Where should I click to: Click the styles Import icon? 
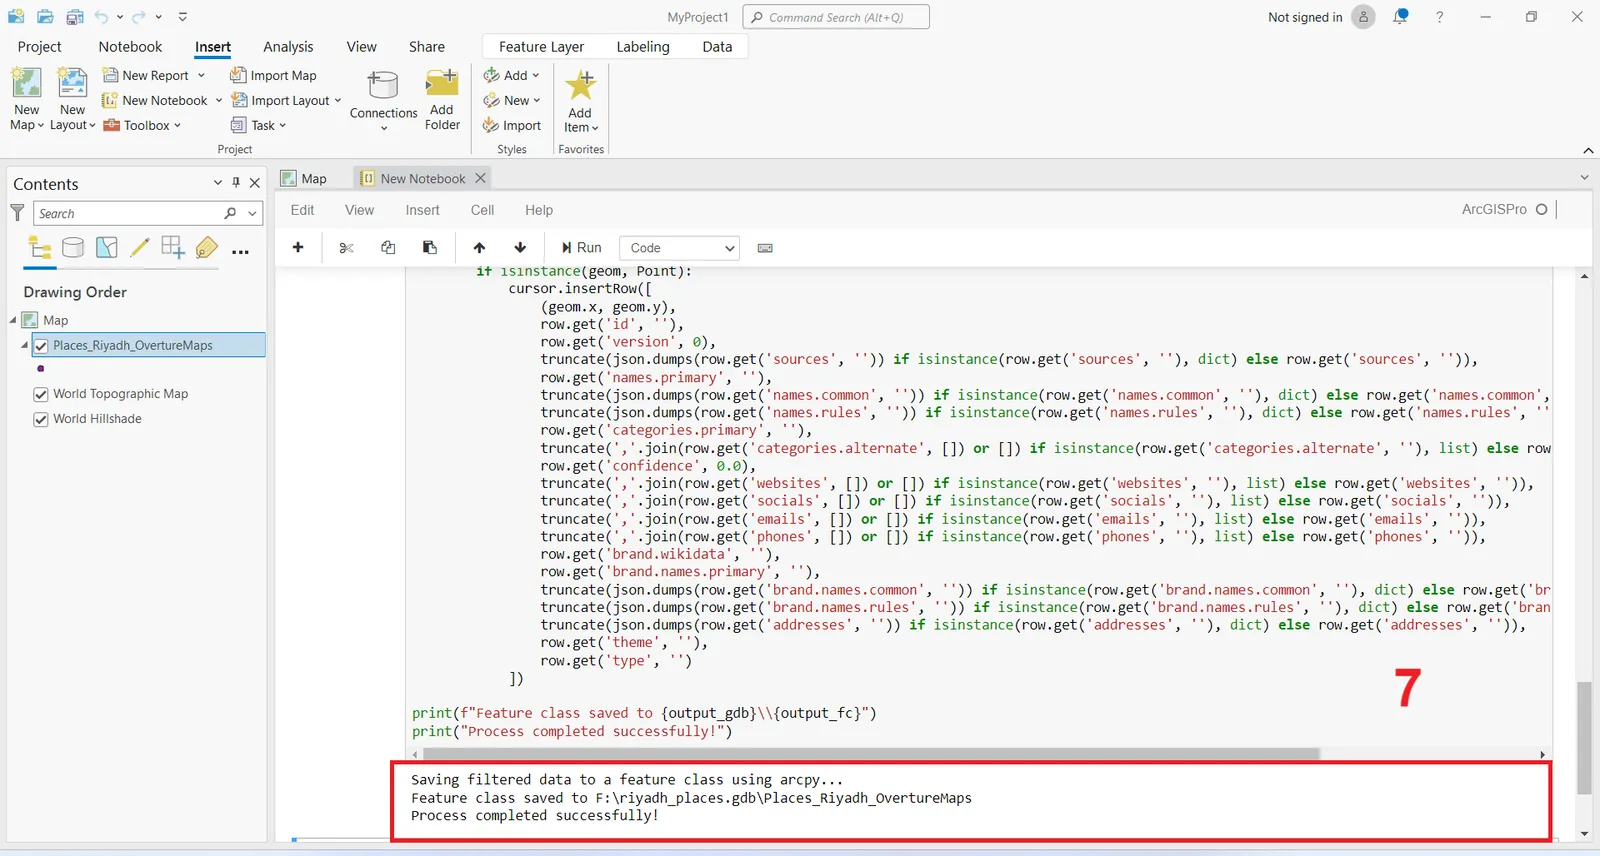(491, 125)
